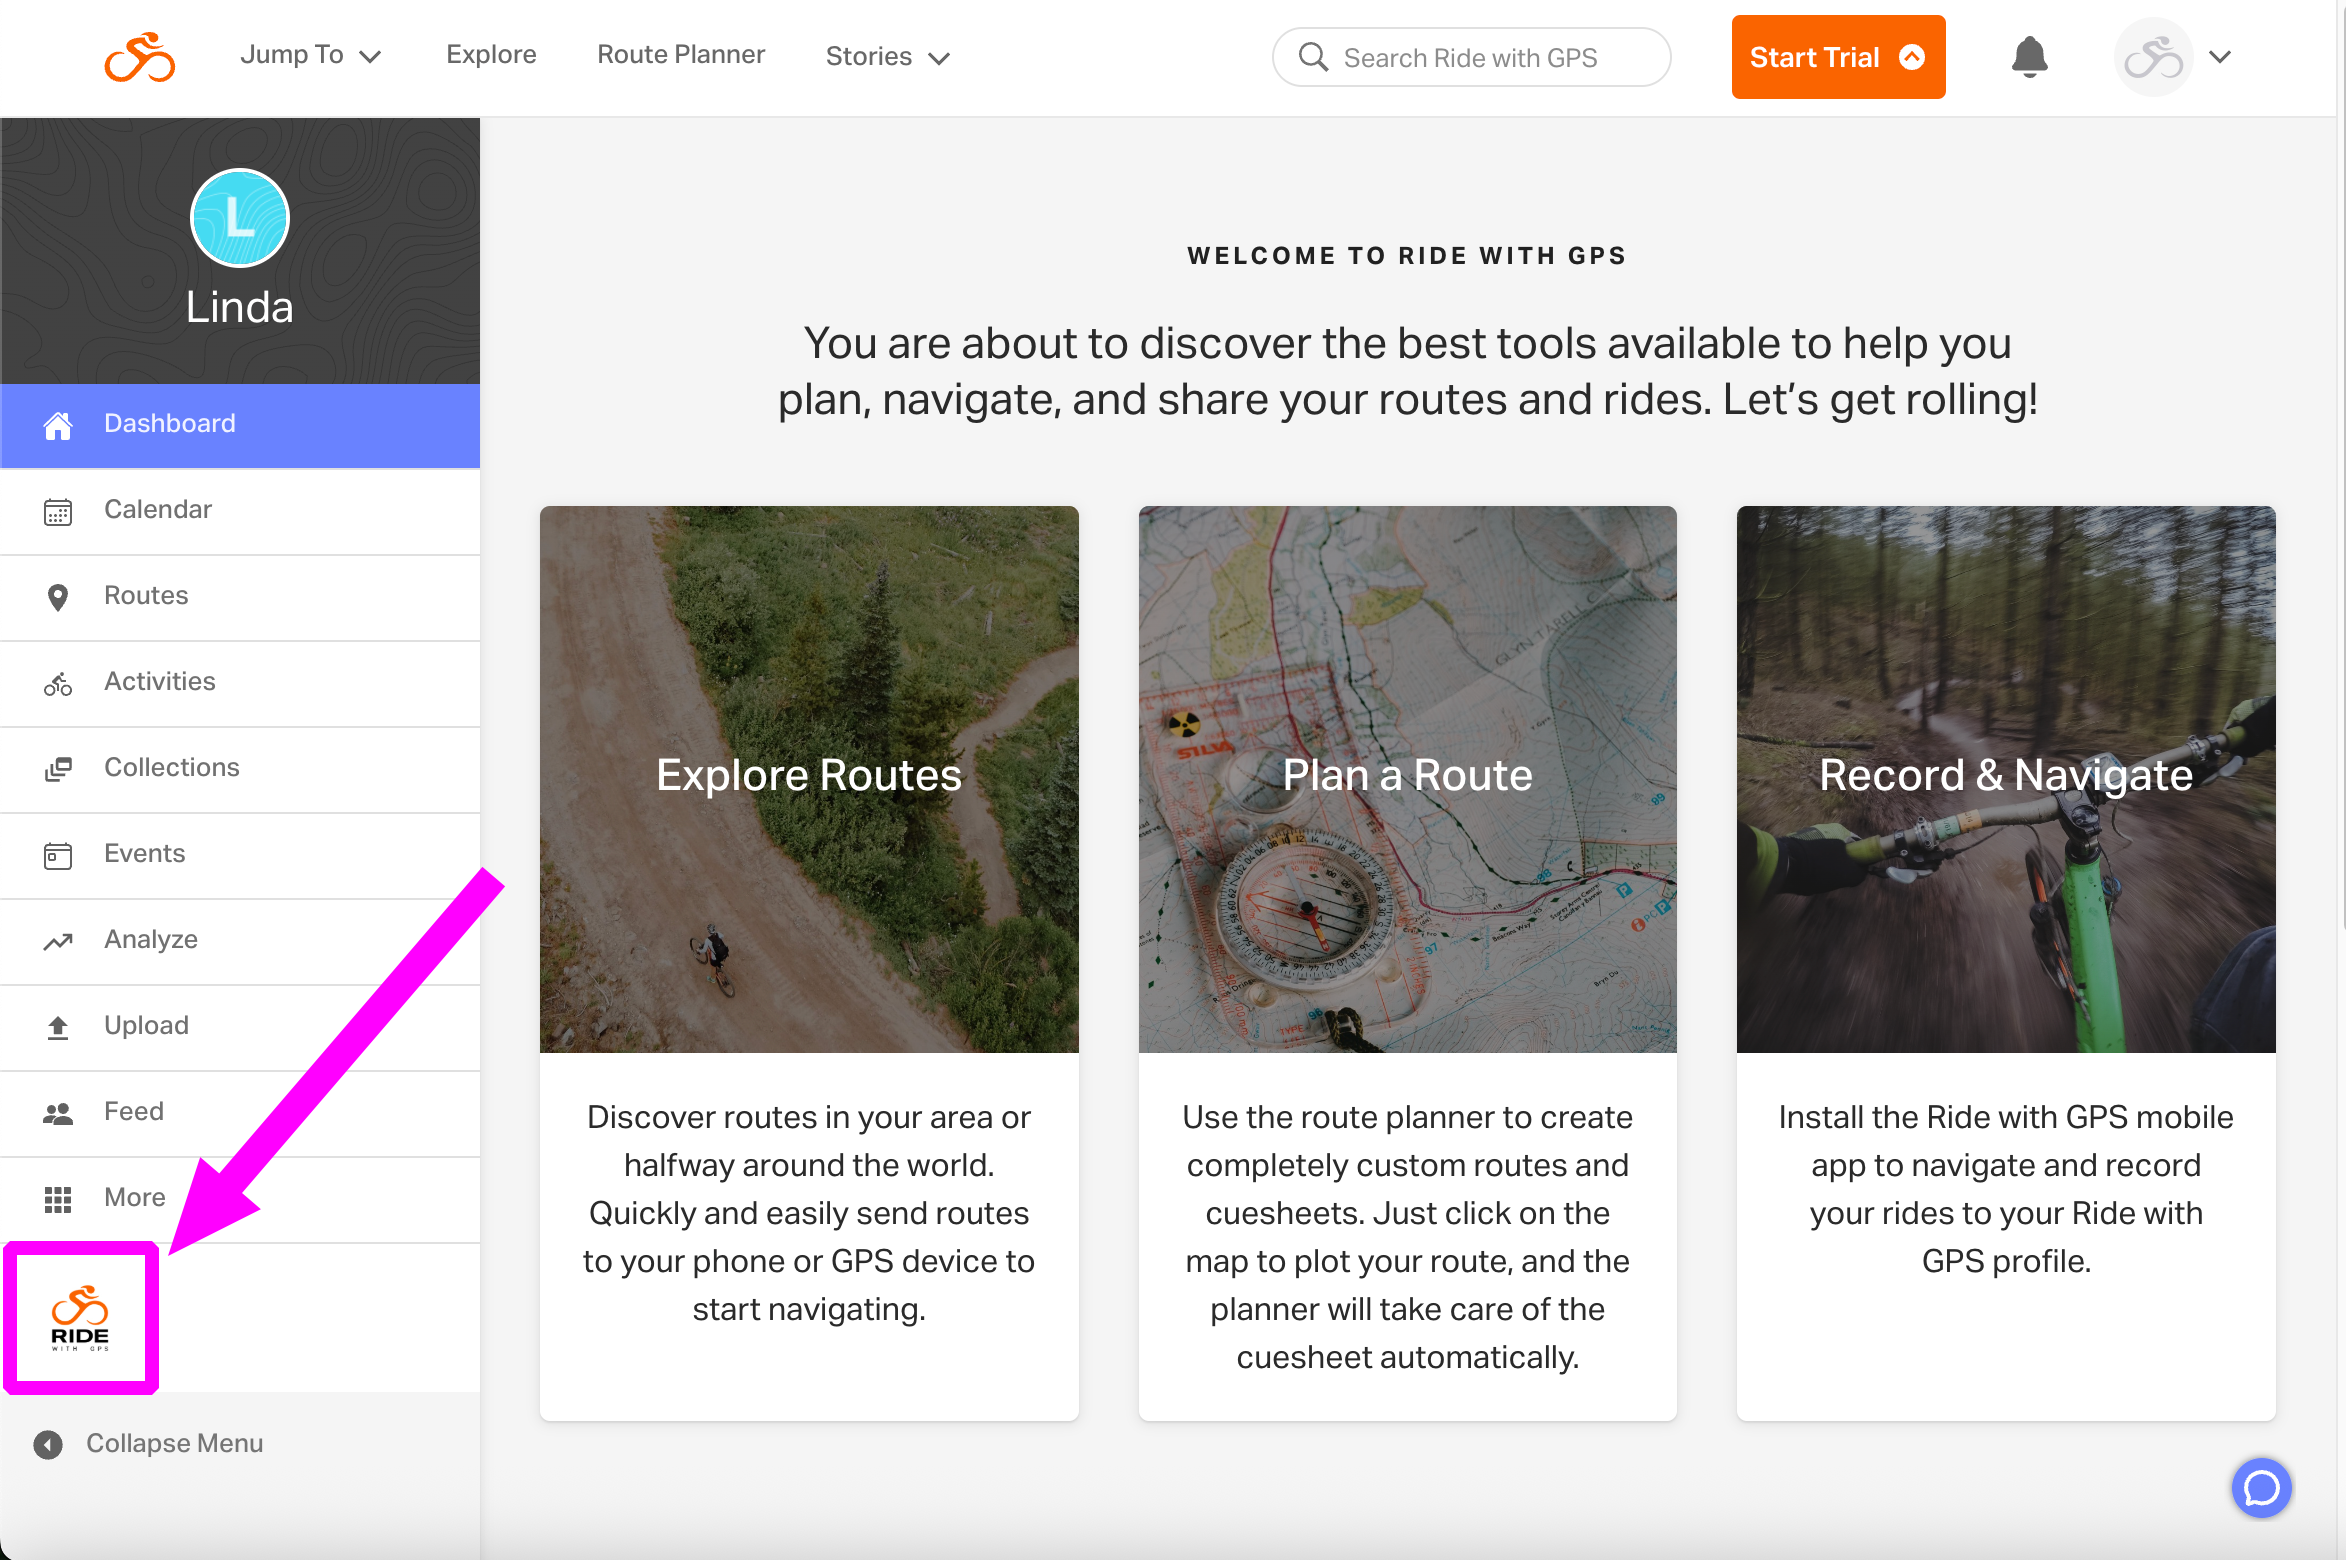This screenshot has width=2346, height=1560.
Task: Select the Dashboard menu item
Action: (240, 424)
